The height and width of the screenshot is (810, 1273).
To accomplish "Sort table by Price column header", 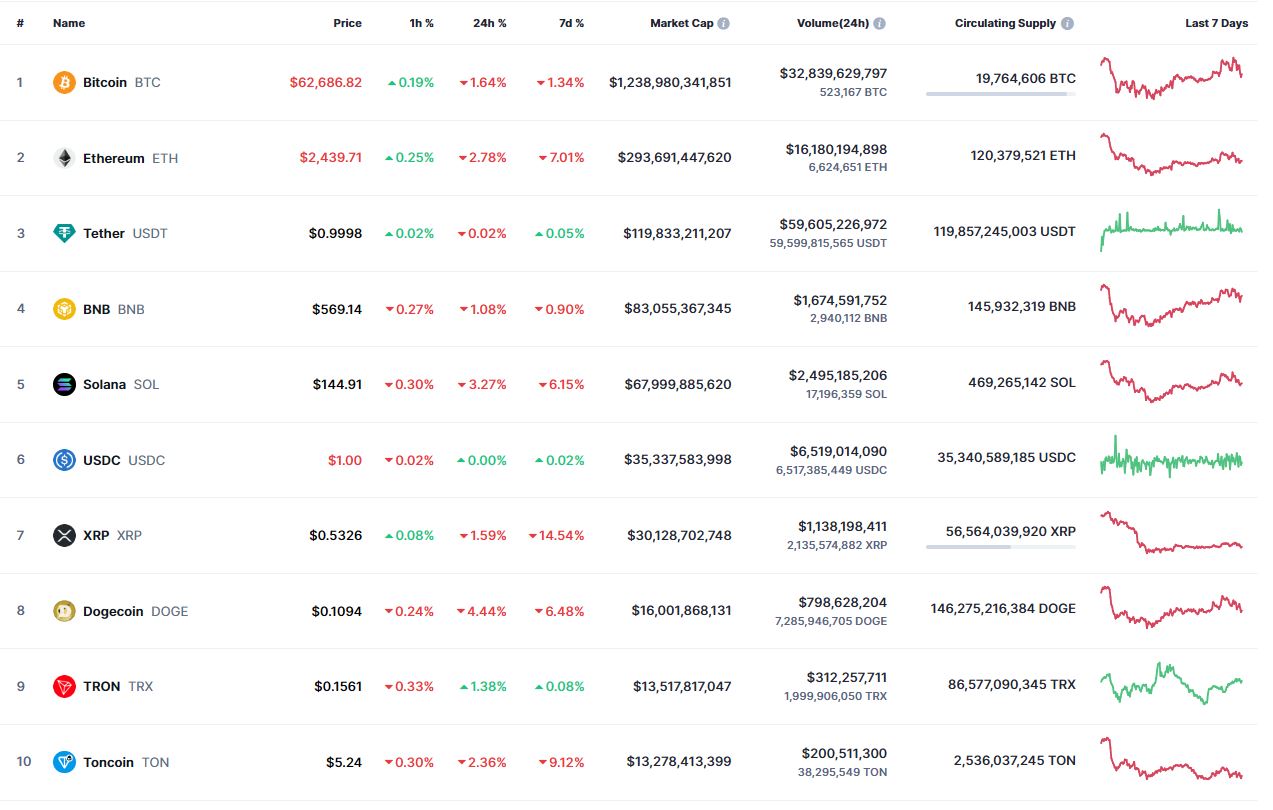I will pos(347,23).
